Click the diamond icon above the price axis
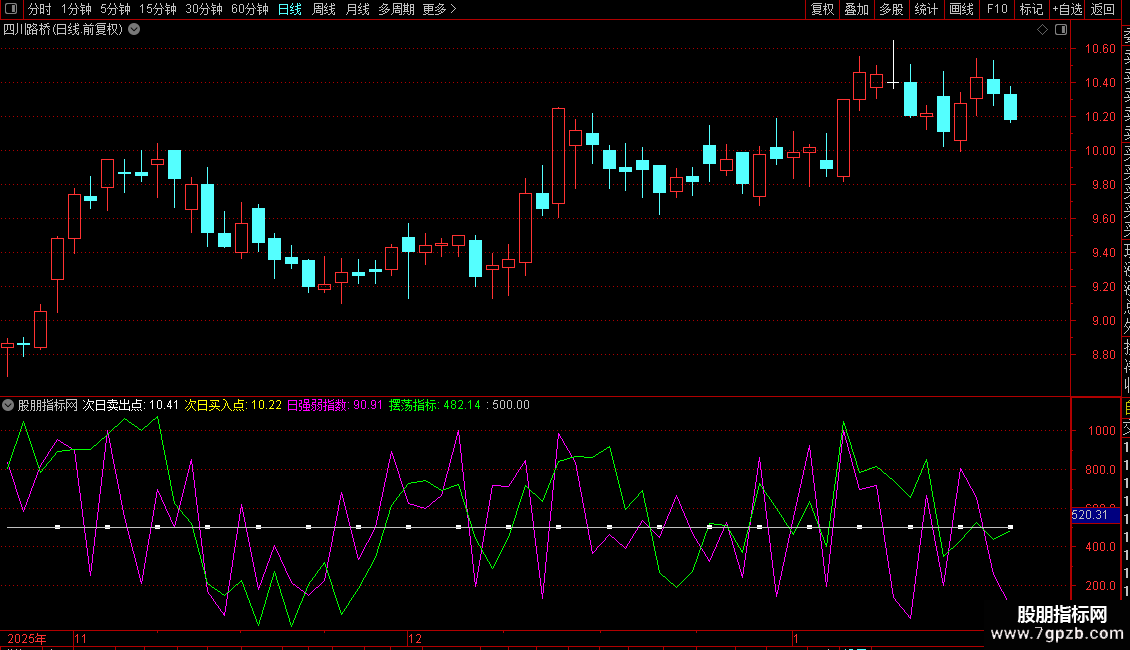This screenshot has height=650, width=1130. (x=1042, y=30)
